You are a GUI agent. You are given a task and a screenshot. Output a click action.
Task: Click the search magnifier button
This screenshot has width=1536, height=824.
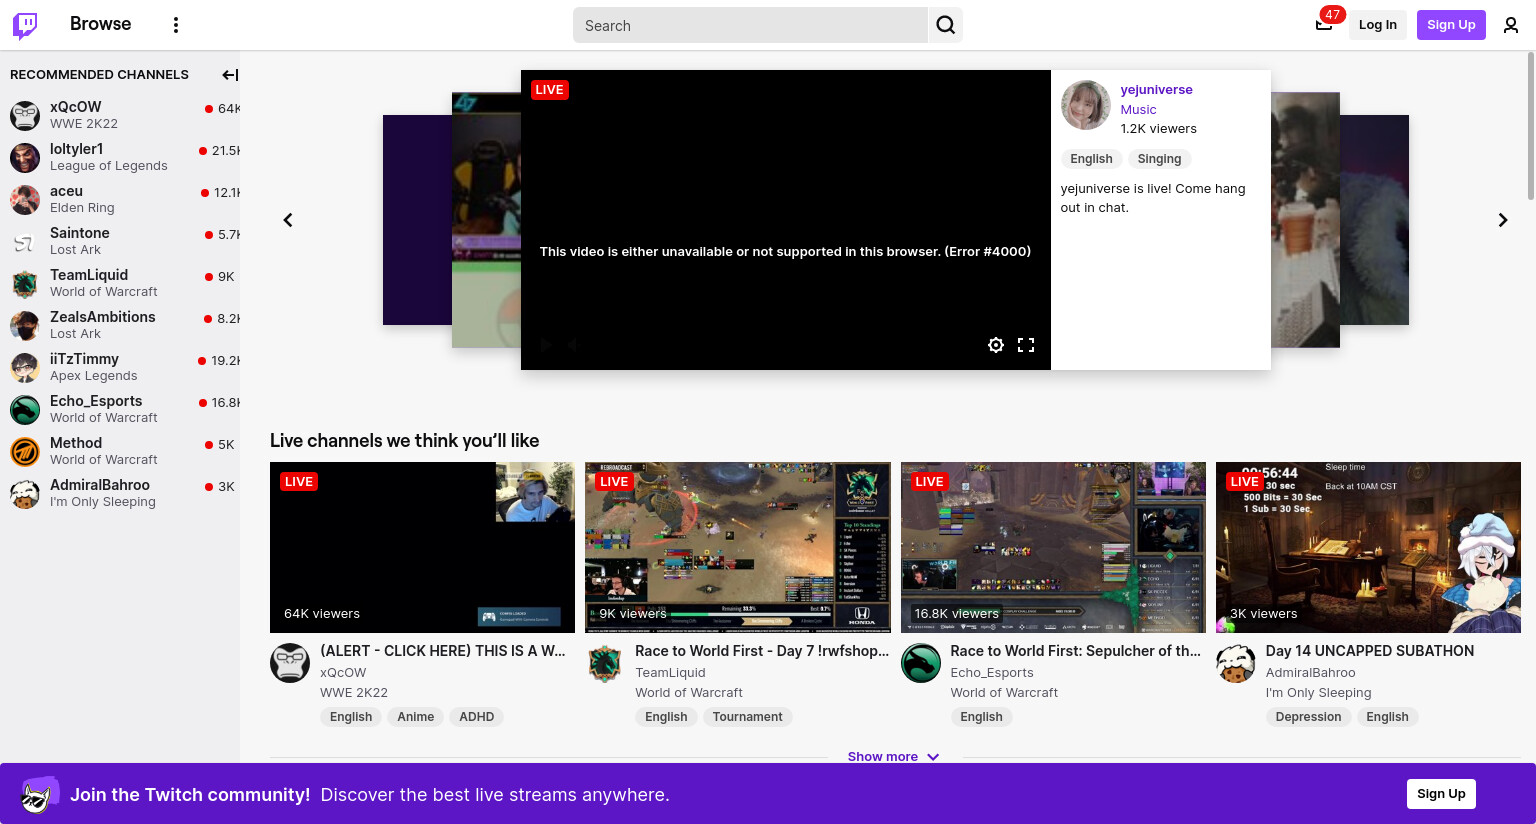[x=945, y=25]
